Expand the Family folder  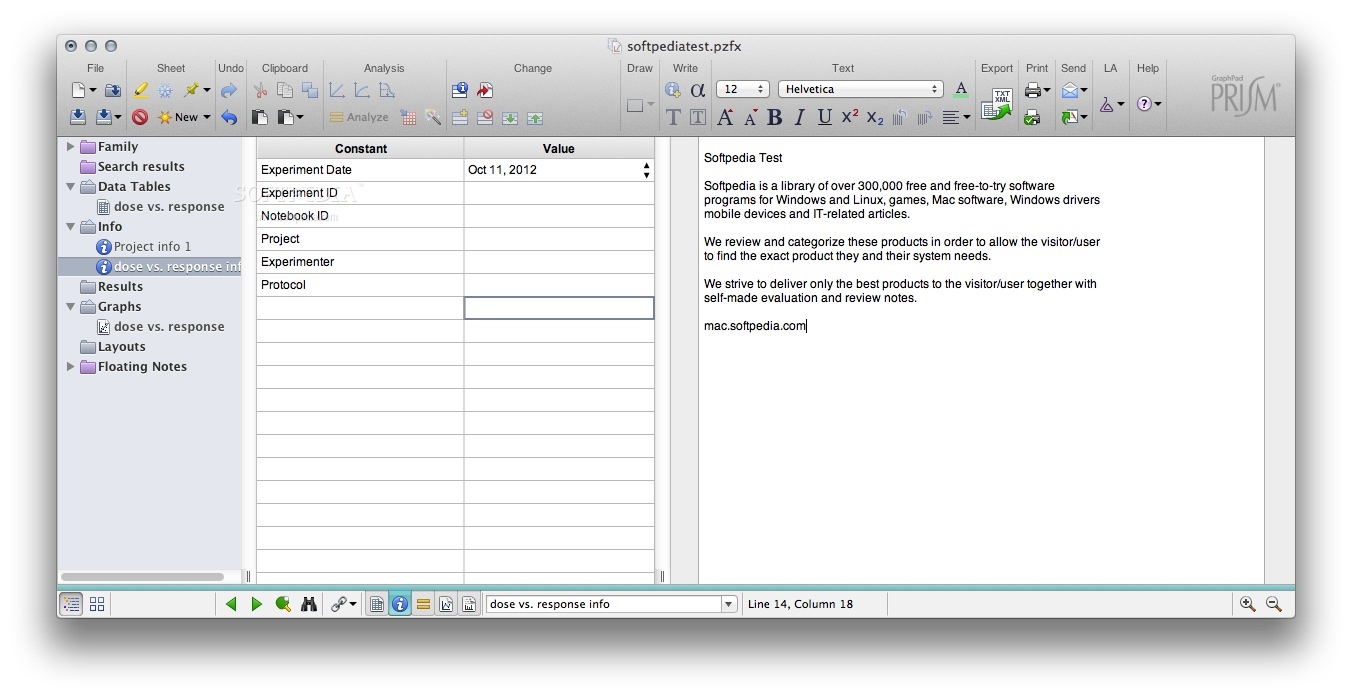(x=70, y=146)
